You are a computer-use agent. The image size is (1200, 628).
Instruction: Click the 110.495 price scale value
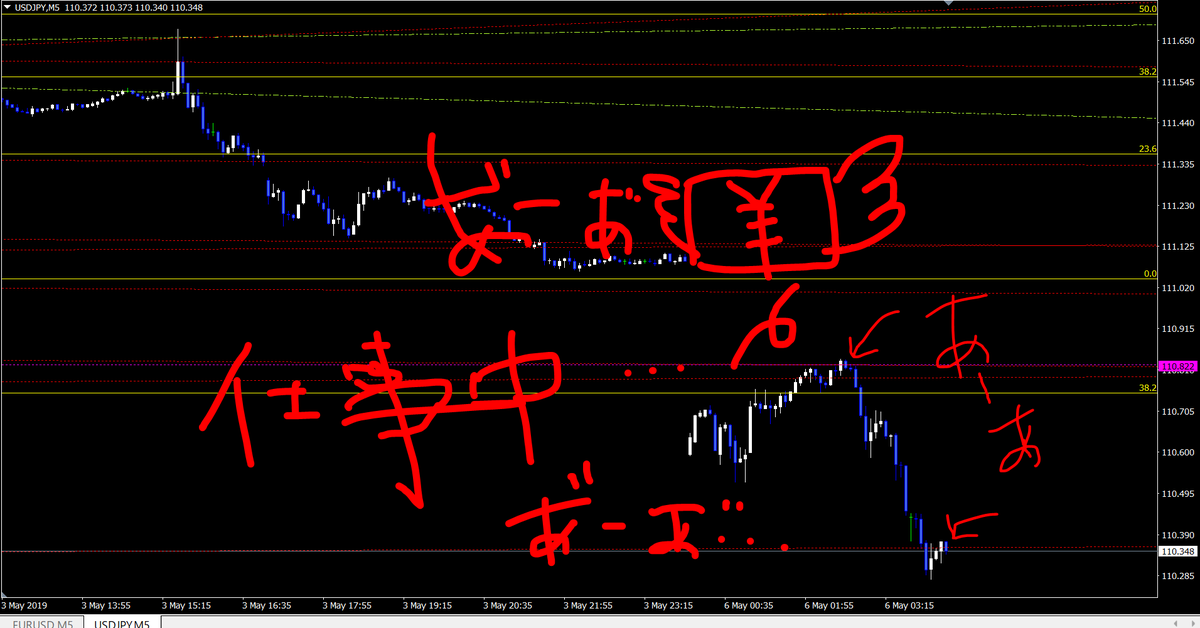tap(1180, 494)
